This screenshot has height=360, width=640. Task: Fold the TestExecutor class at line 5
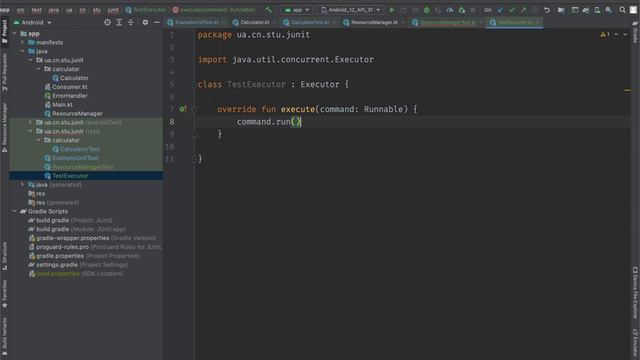tap(194, 84)
